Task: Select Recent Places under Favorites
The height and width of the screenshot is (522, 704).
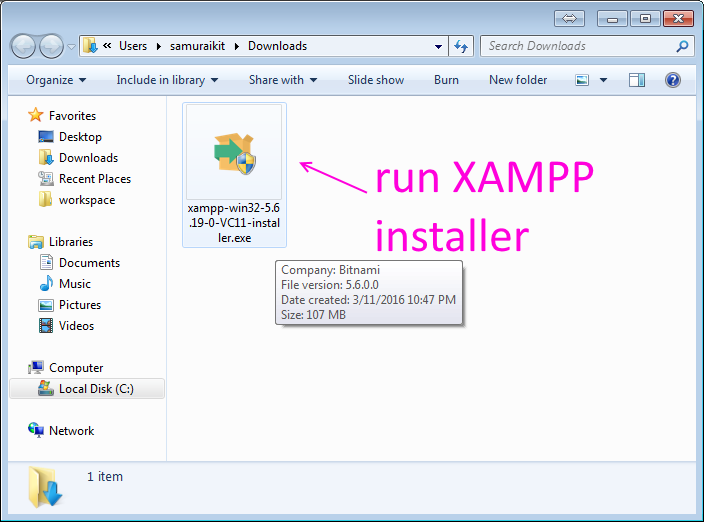Action: 95,179
